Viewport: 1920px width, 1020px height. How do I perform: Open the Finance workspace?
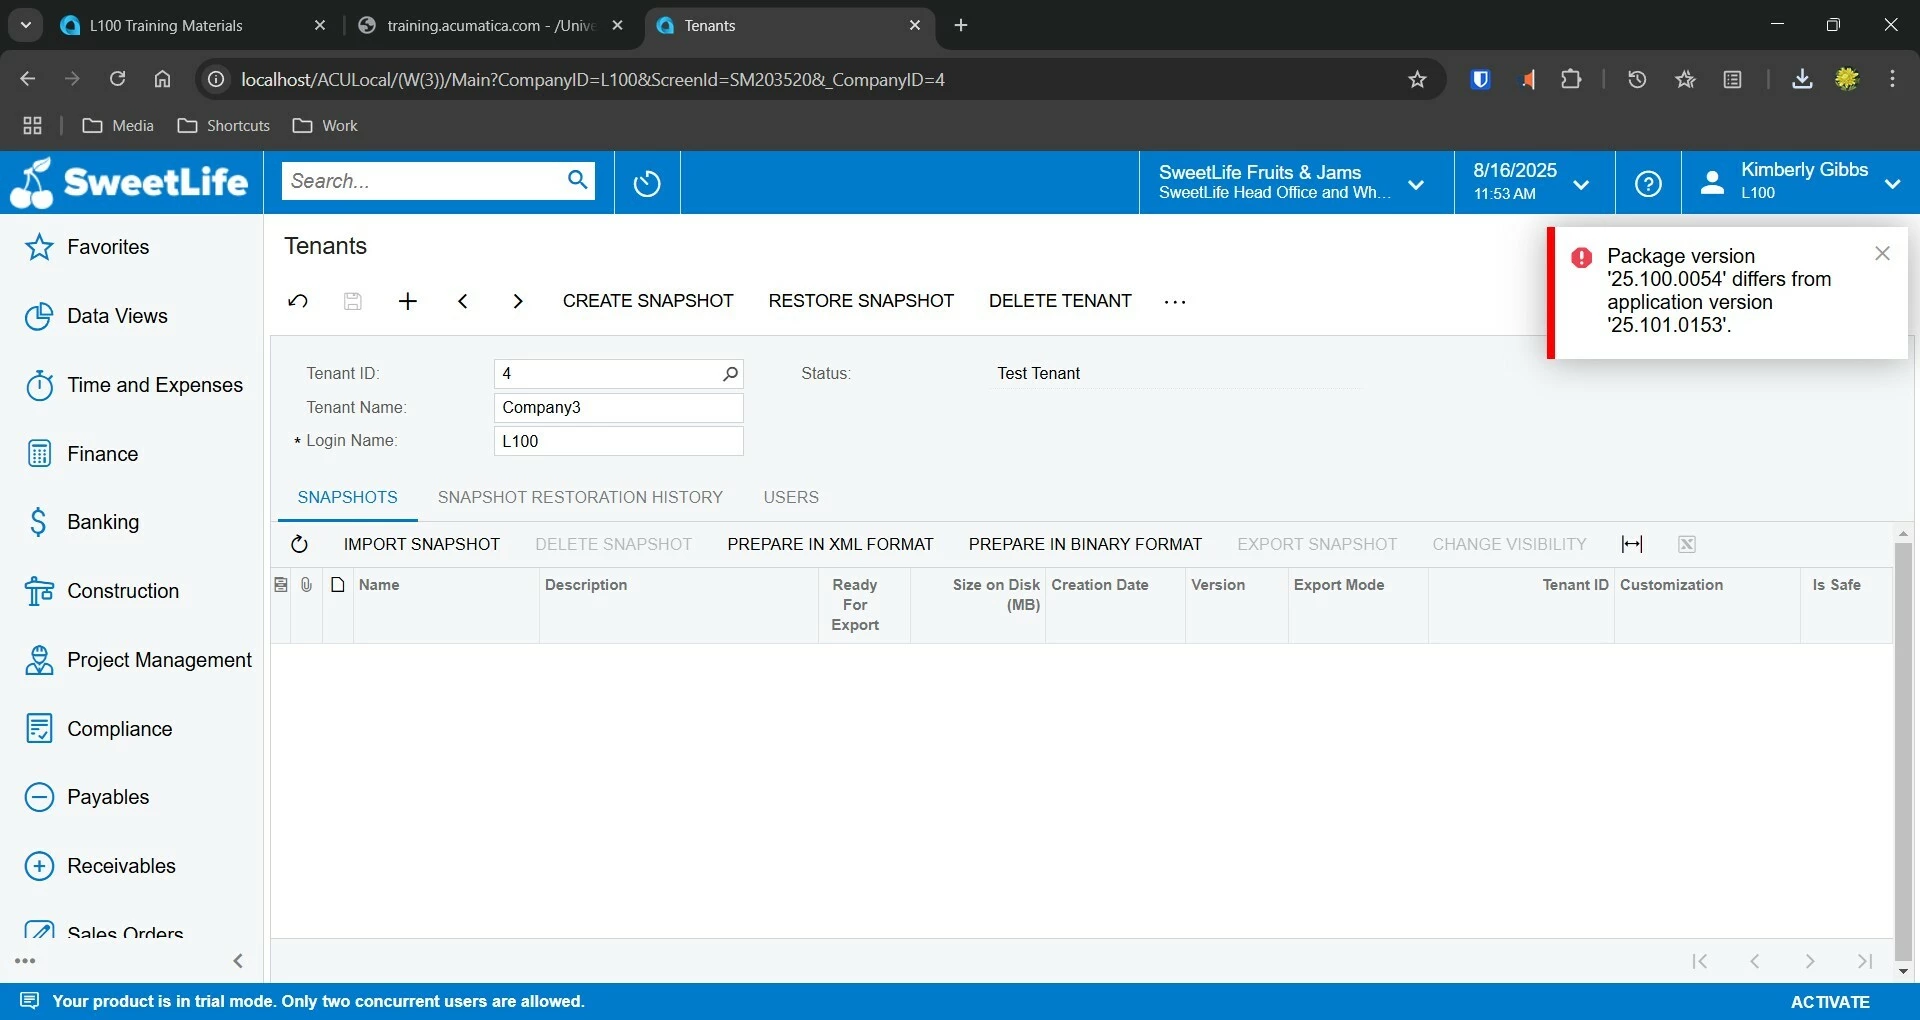81,454
